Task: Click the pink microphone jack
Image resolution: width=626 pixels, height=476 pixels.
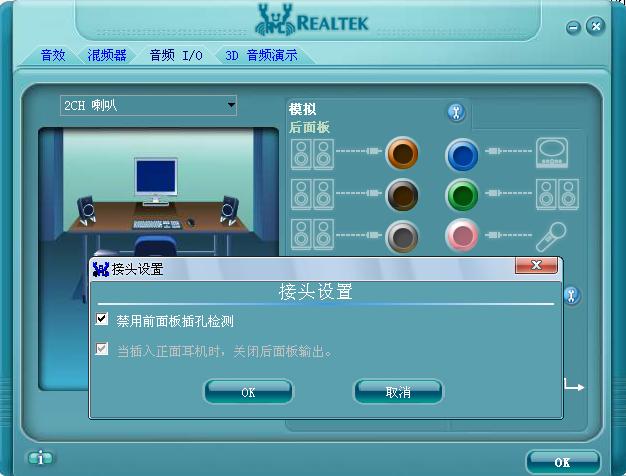Action: 462,235
